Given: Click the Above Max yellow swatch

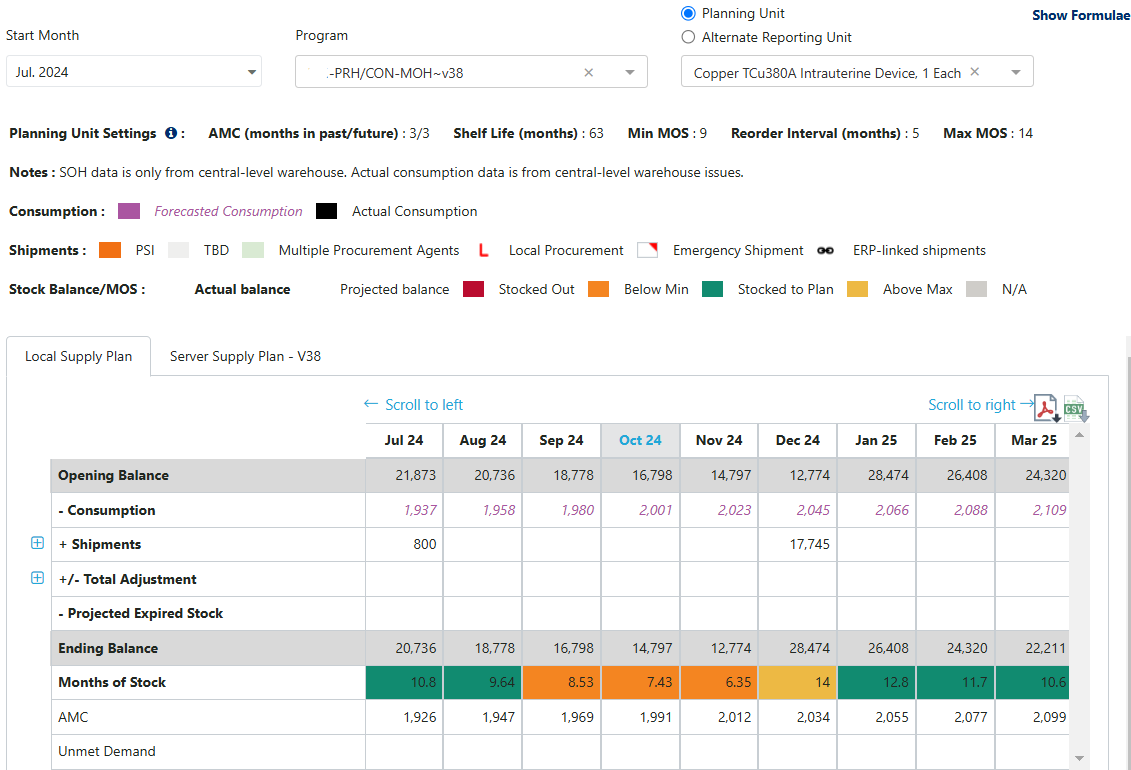Looking at the screenshot, I should pos(858,289).
